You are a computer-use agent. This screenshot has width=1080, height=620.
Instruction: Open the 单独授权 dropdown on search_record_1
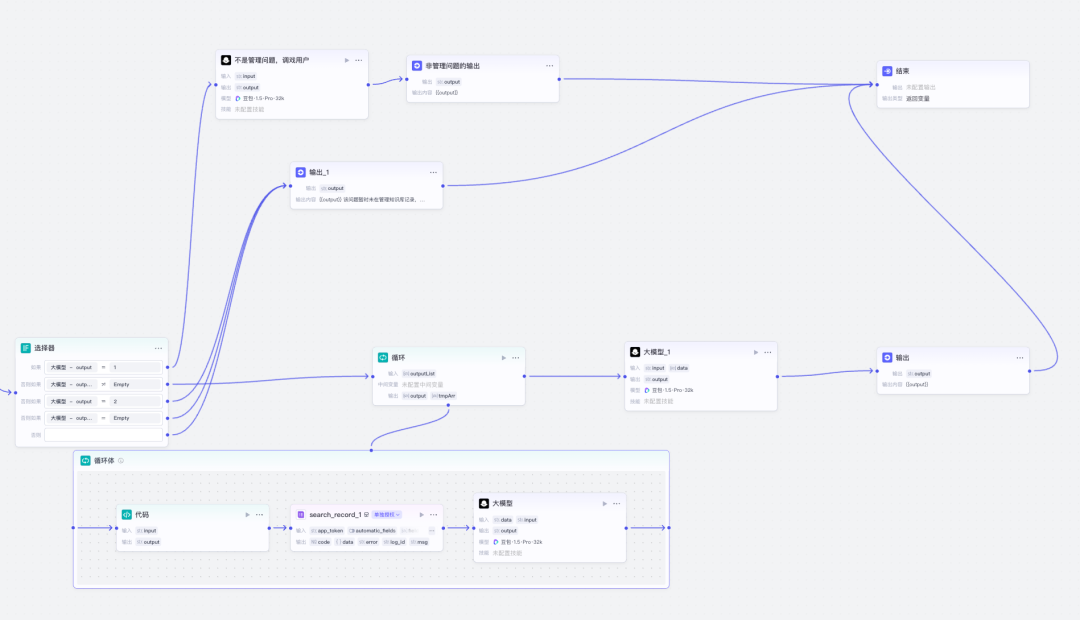point(387,515)
